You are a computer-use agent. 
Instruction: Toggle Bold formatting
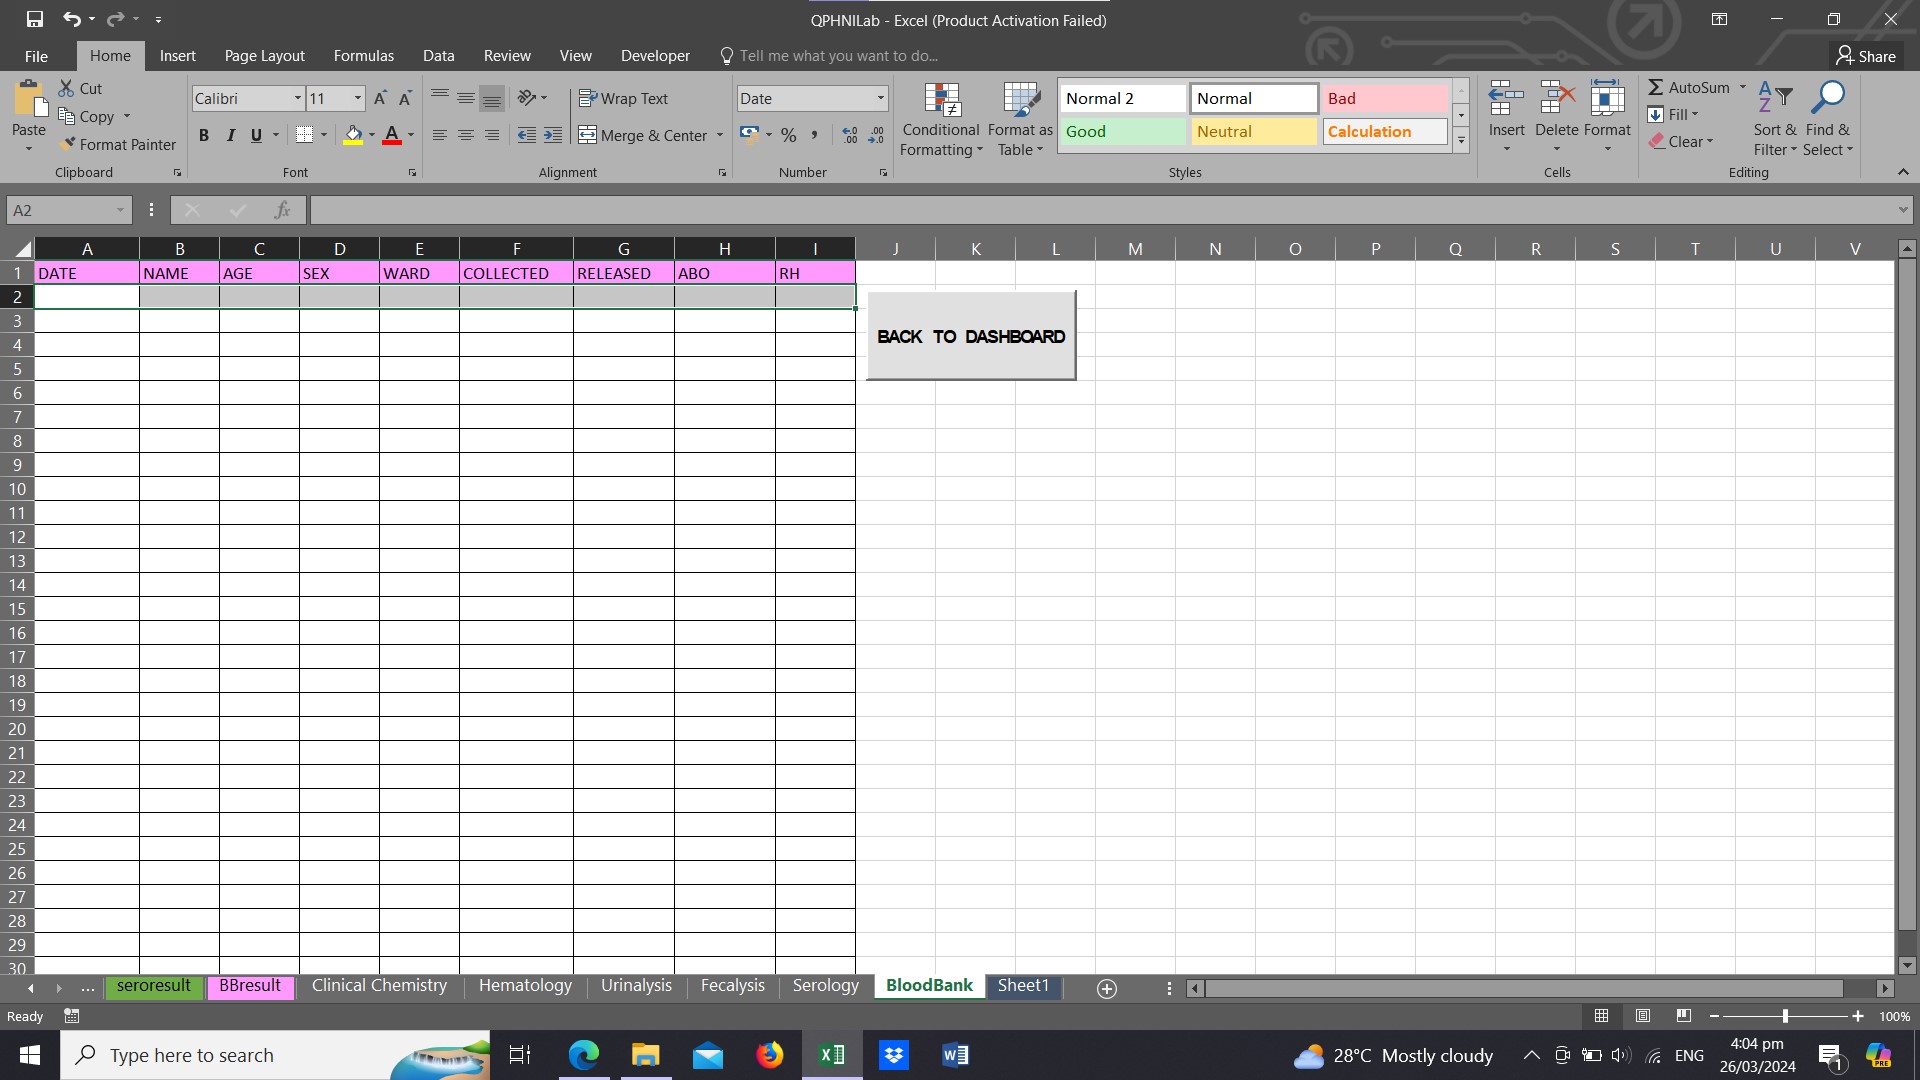pyautogui.click(x=204, y=135)
